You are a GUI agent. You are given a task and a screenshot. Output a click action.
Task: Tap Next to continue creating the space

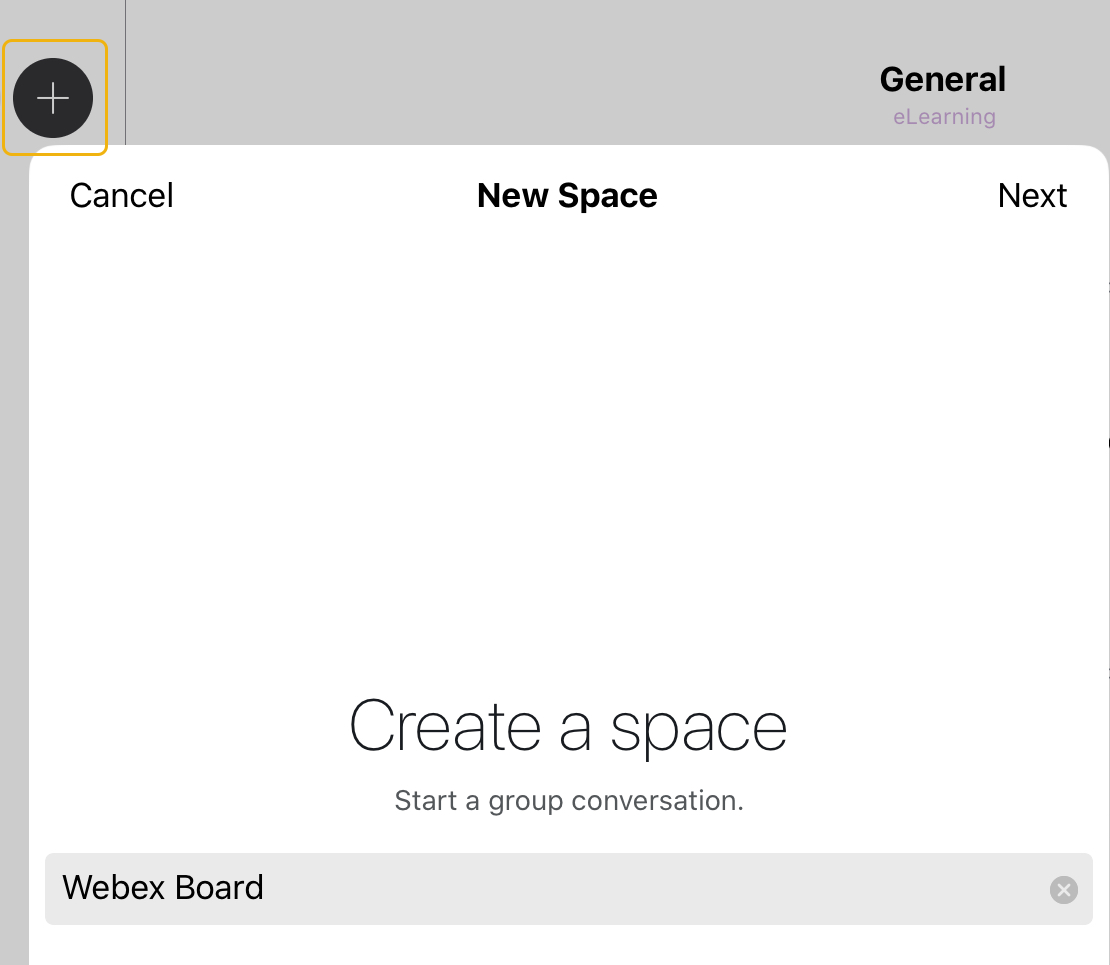pyautogui.click(x=1033, y=196)
